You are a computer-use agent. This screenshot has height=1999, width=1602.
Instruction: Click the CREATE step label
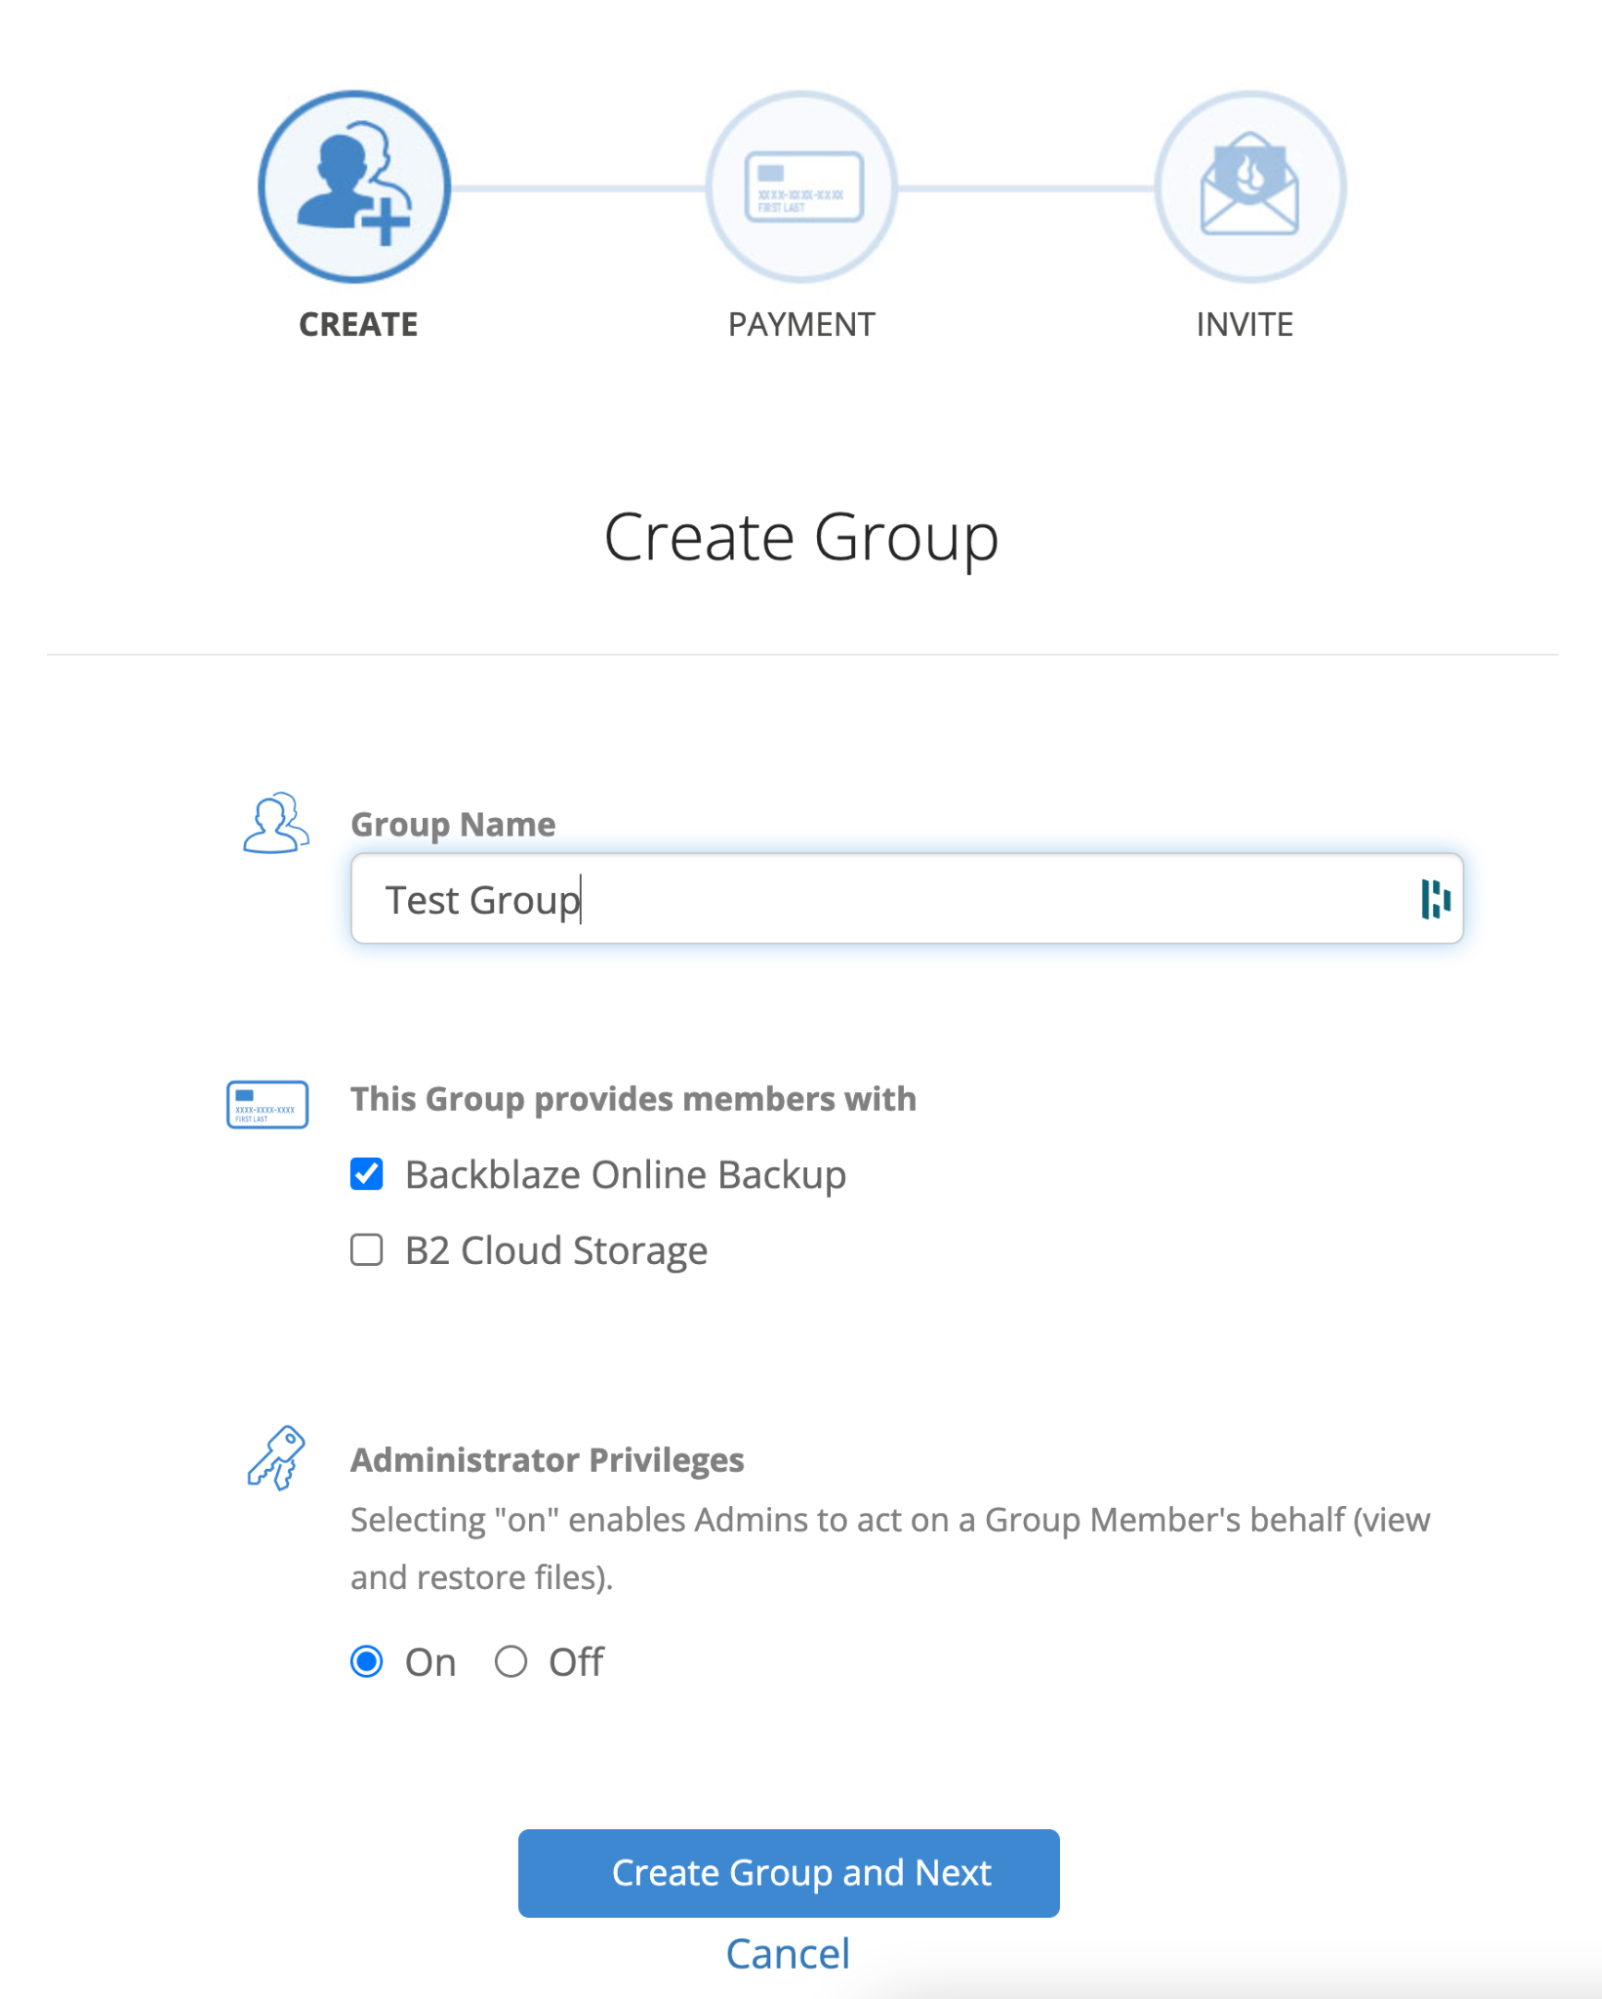pyautogui.click(x=359, y=325)
